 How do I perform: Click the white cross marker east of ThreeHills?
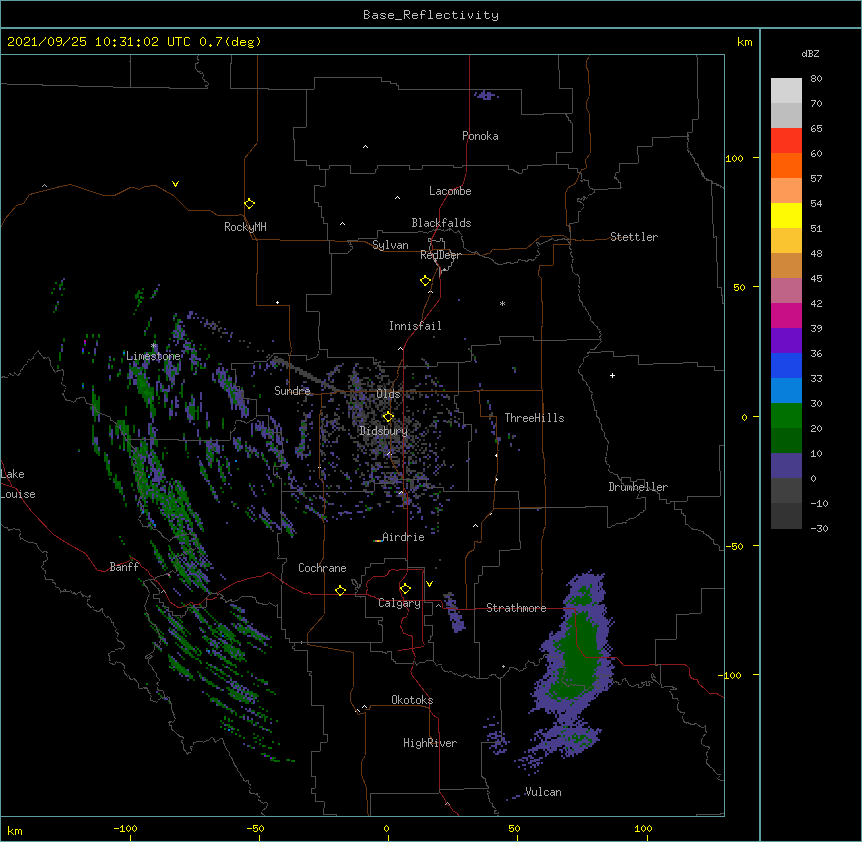612,375
